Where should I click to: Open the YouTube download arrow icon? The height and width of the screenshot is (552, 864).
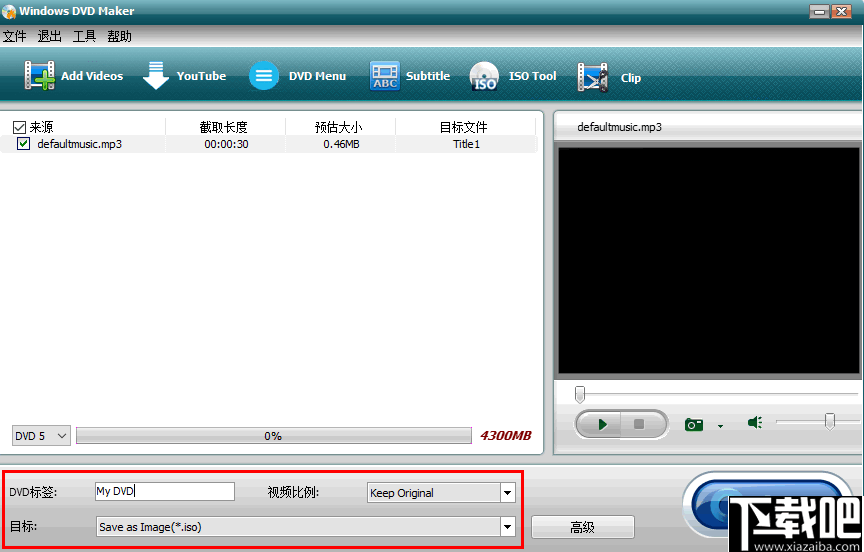156,75
